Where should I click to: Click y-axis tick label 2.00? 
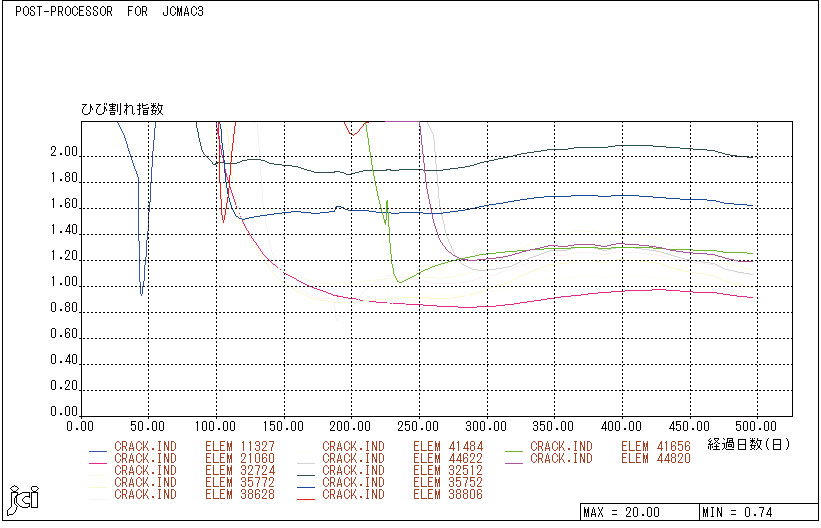tap(64, 152)
